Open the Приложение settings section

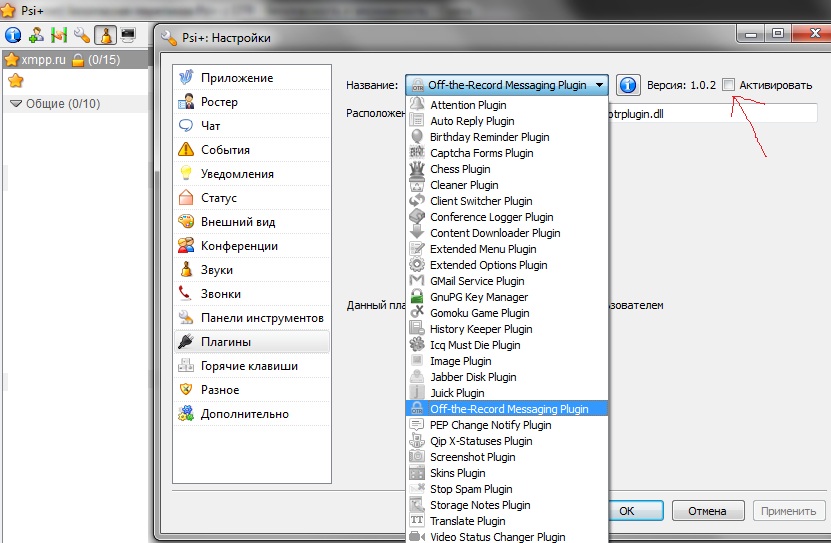click(x=252, y=78)
